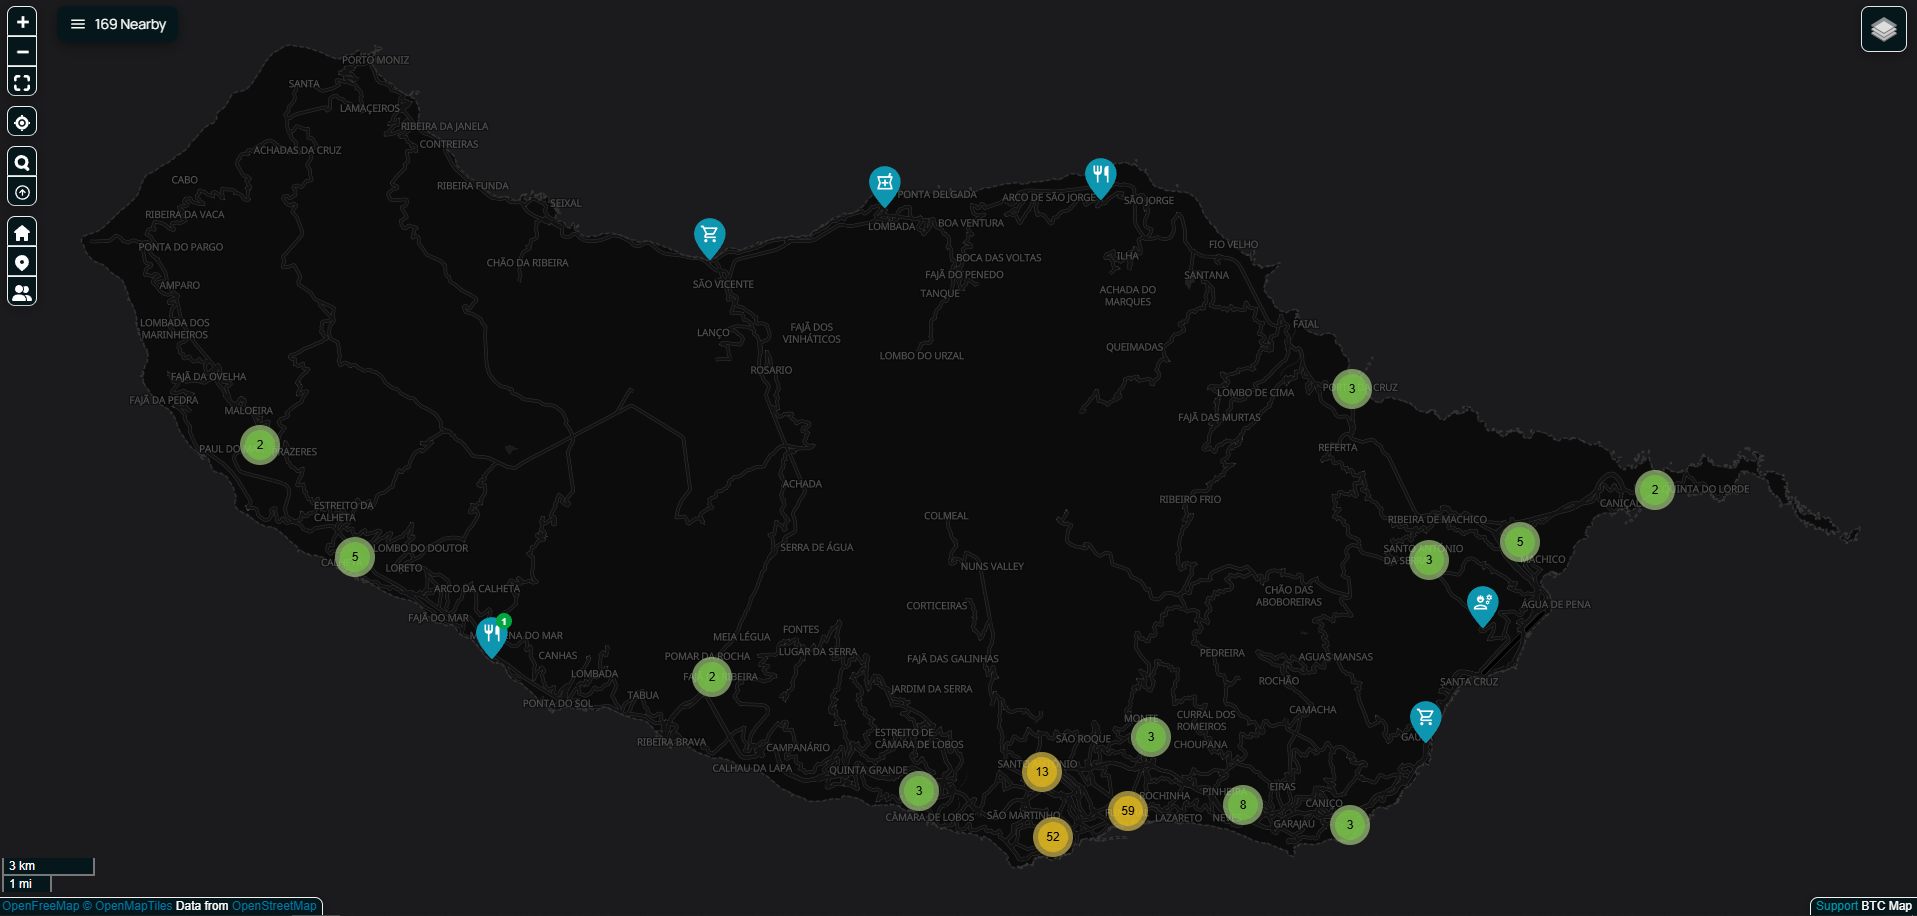
Task: Open the OpenStreetMap attribution link
Action: pyautogui.click(x=274, y=906)
